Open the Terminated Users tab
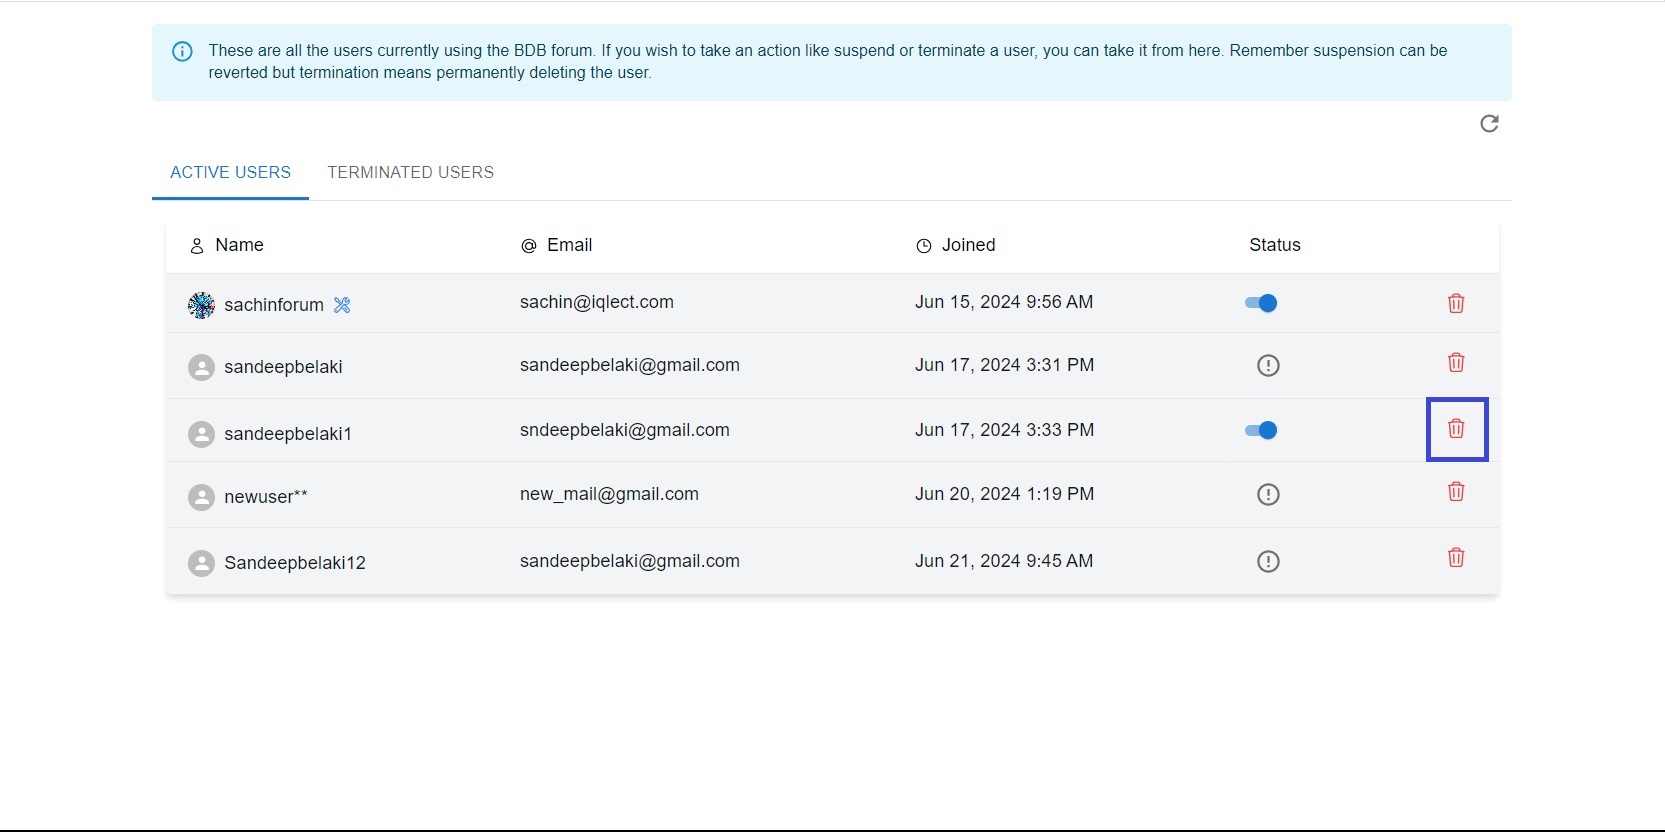This screenshot has height=832, width=1665. point(411,172)
